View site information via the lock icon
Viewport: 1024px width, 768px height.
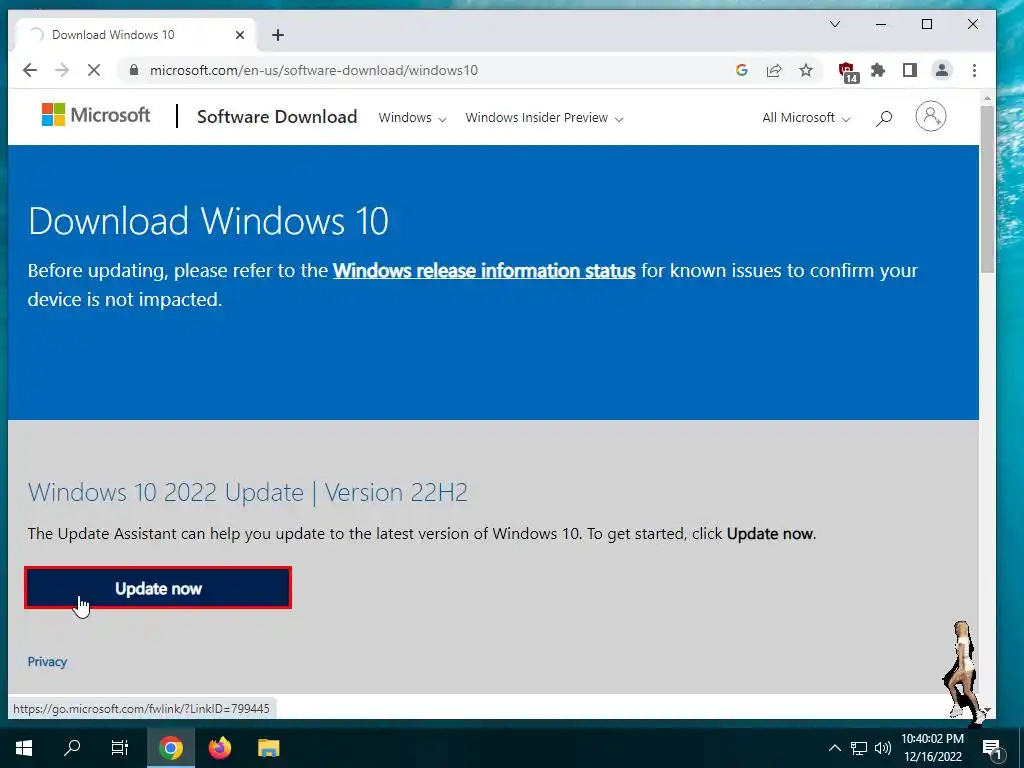point(134,71)
